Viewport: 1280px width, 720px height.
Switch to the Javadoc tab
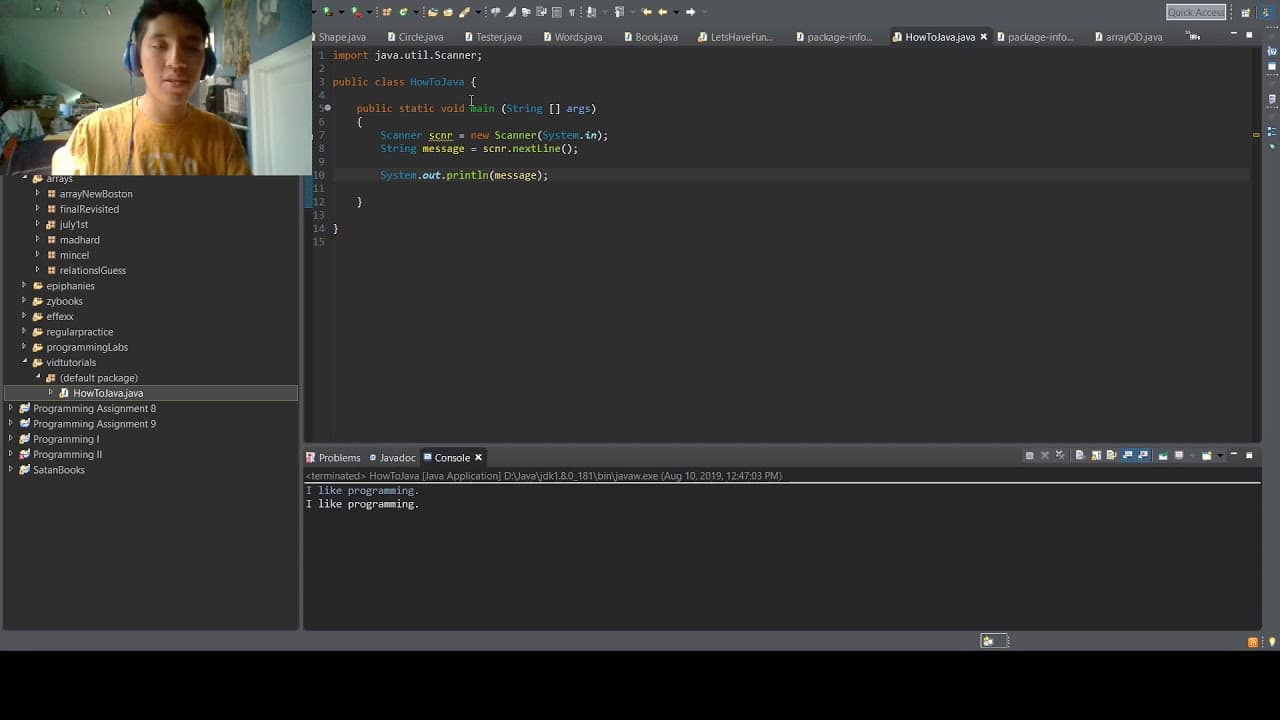(391, 458)
